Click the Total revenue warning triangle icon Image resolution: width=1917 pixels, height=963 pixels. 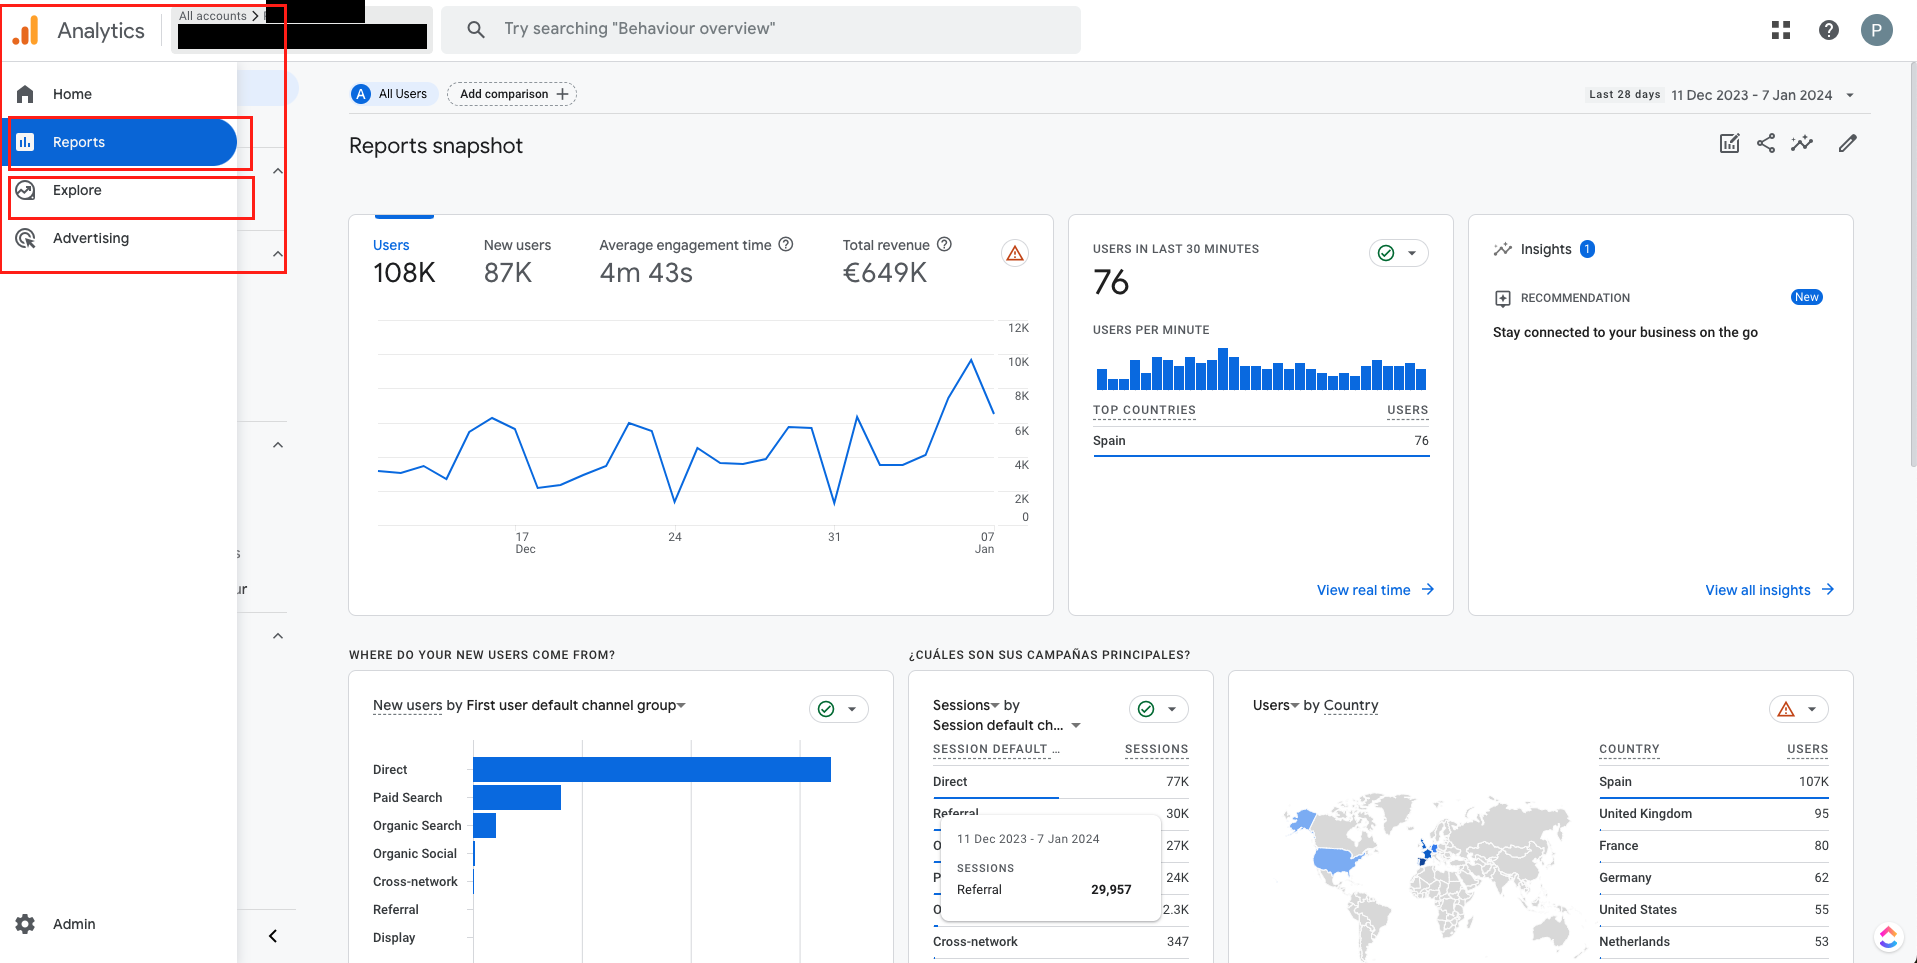point(1015,253)
